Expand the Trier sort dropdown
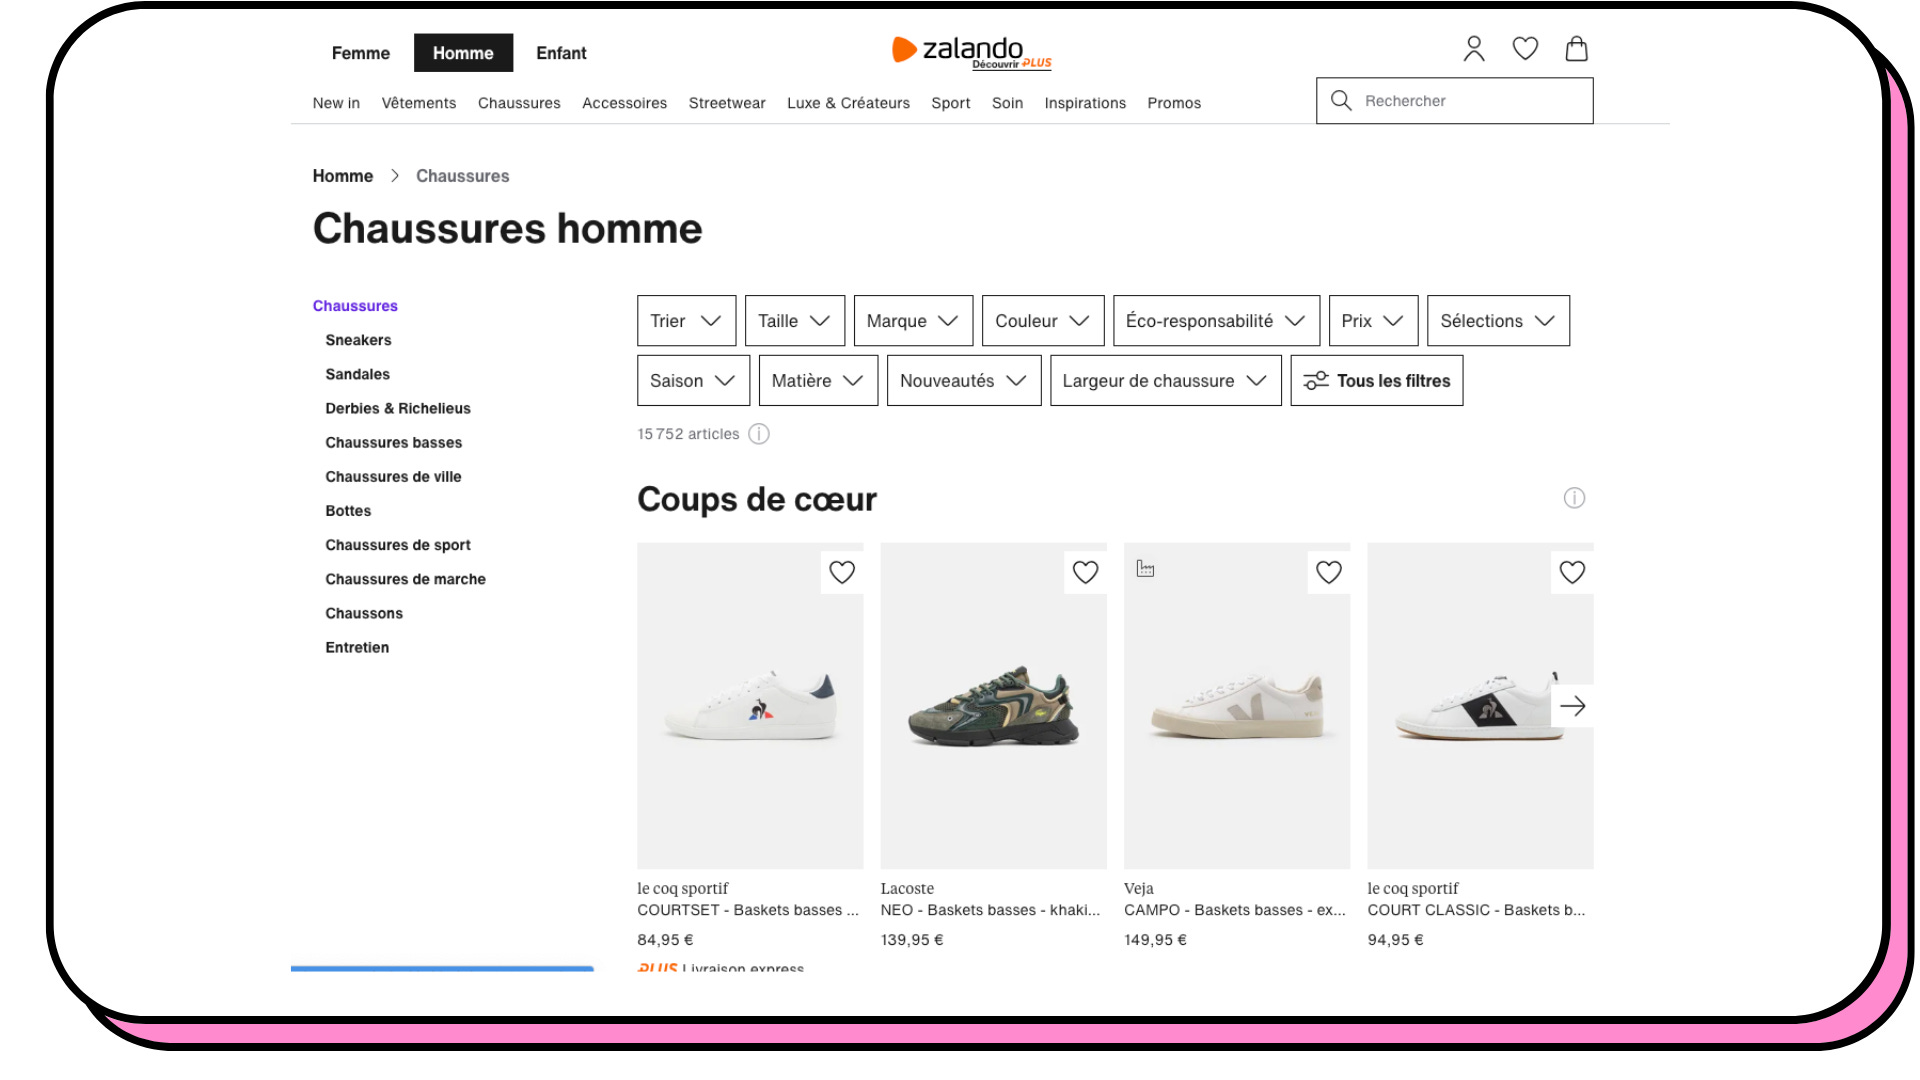Viewport: 1920px width, 1080px height. click(686, 321)
